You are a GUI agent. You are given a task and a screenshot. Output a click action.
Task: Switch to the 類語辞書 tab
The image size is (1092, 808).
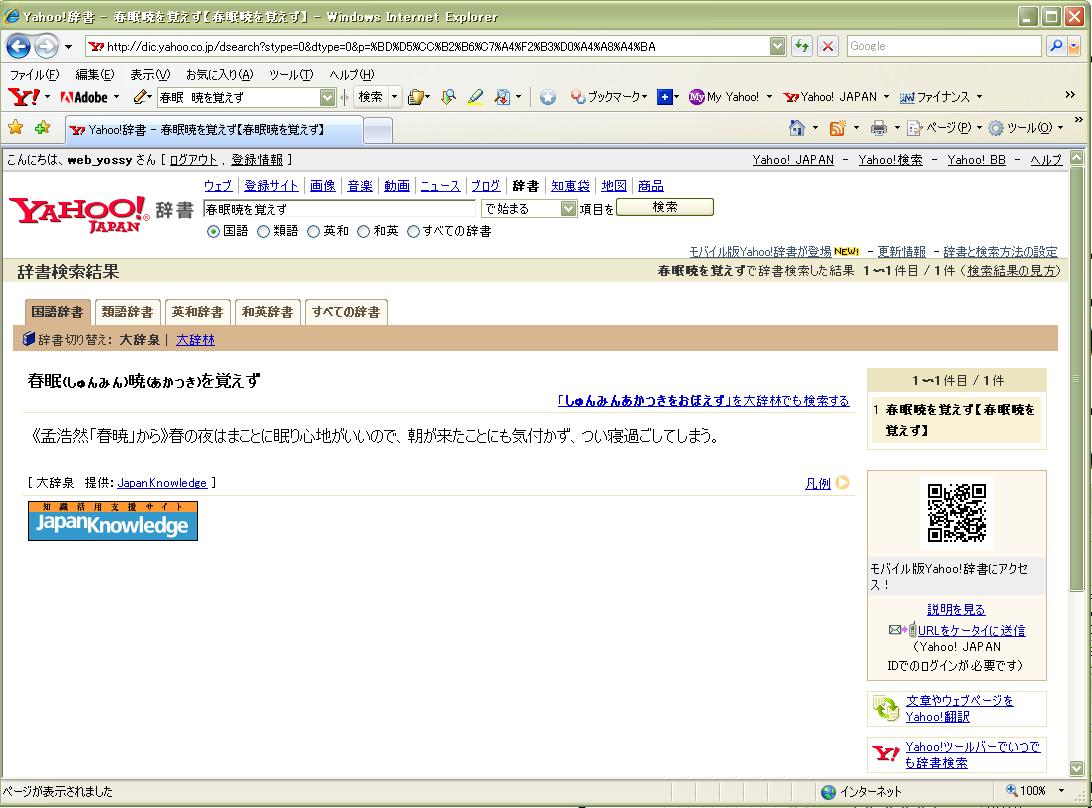click(x=127, y=312)
